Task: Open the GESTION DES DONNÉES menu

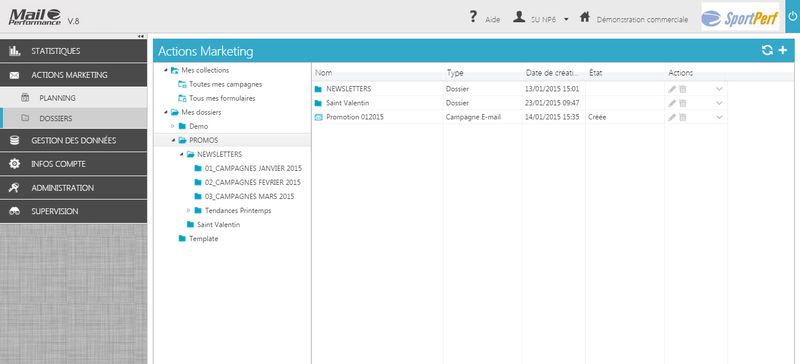Action: 73,140
